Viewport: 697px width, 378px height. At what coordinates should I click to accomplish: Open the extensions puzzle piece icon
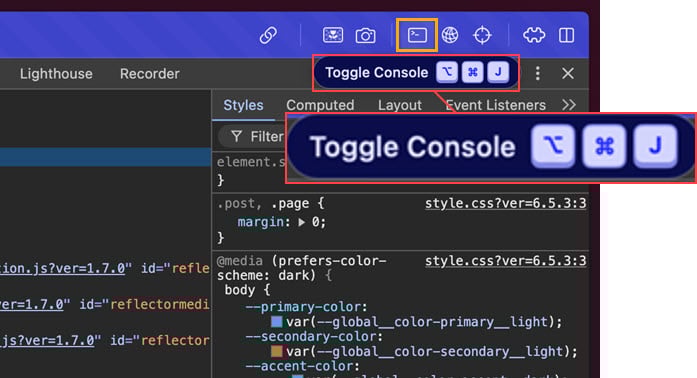click(534, 35)
